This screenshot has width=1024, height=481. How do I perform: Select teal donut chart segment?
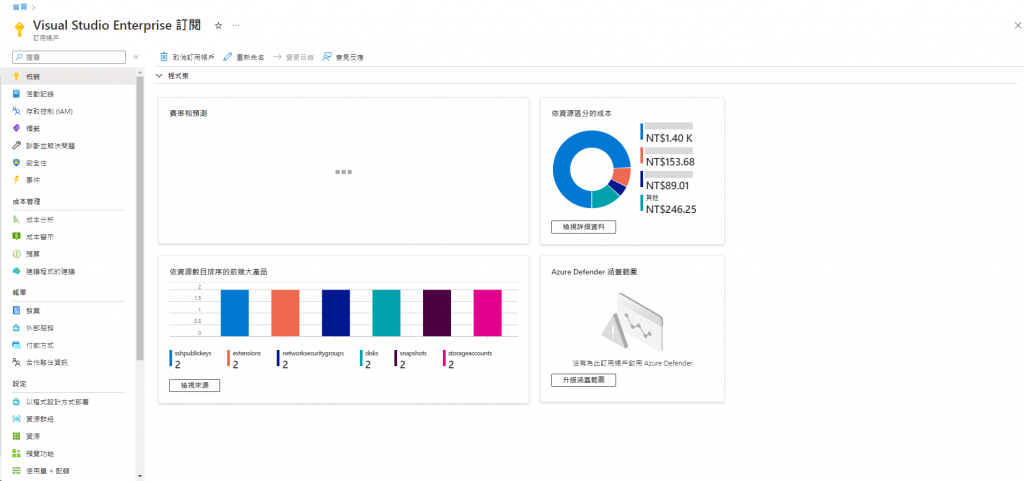(x=604, y=197)
